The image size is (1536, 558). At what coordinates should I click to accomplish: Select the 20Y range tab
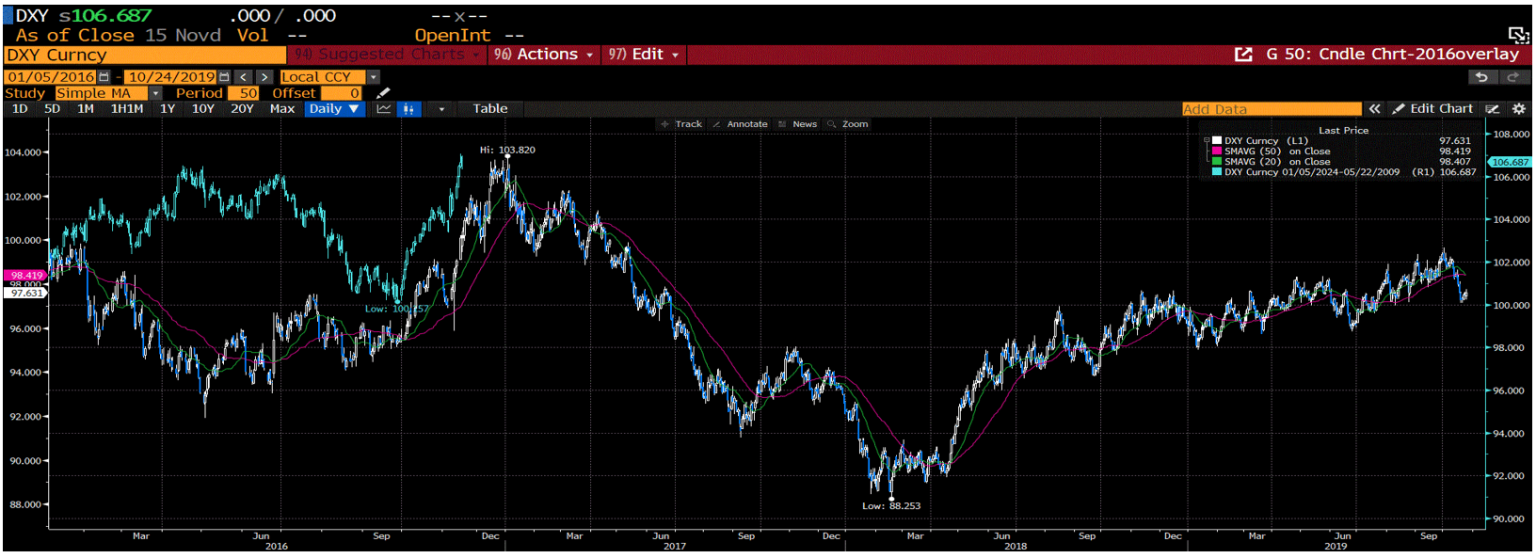pos(241,109)
